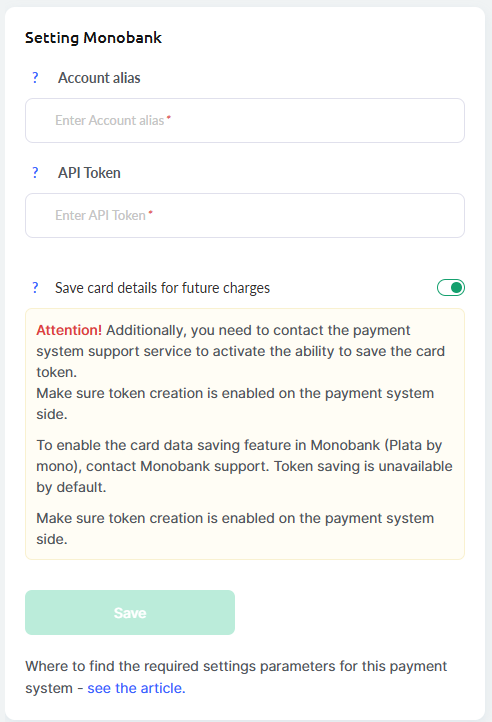Click the red asterisk in Account alias field
The height and width of the screenshot is (722, 492).
169,118
